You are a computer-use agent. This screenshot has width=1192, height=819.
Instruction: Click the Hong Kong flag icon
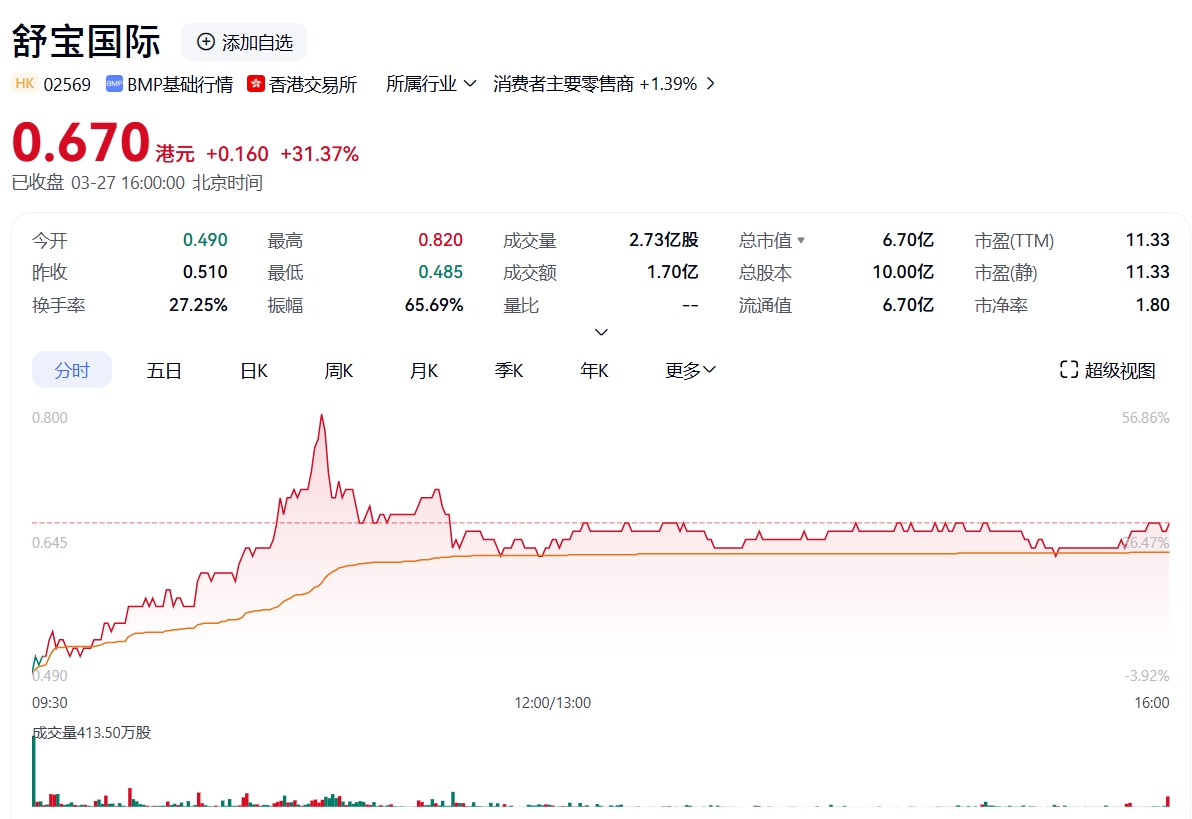coord(256,84)
